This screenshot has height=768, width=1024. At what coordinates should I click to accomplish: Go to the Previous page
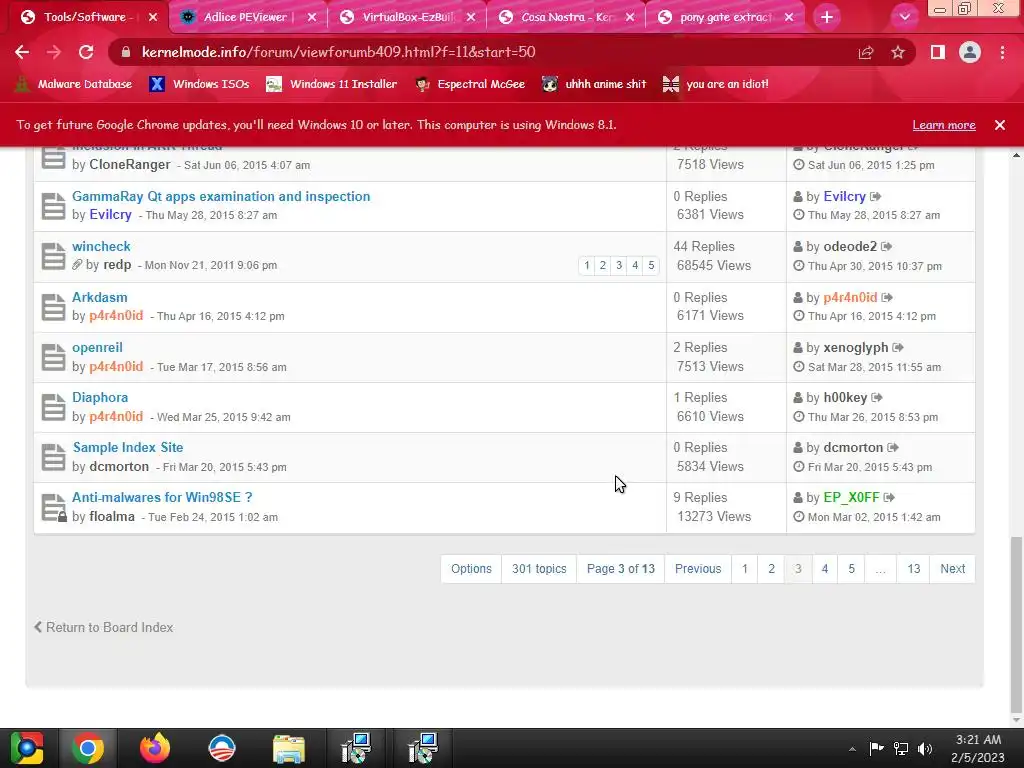pyautogui.click(x=697, y=569)
